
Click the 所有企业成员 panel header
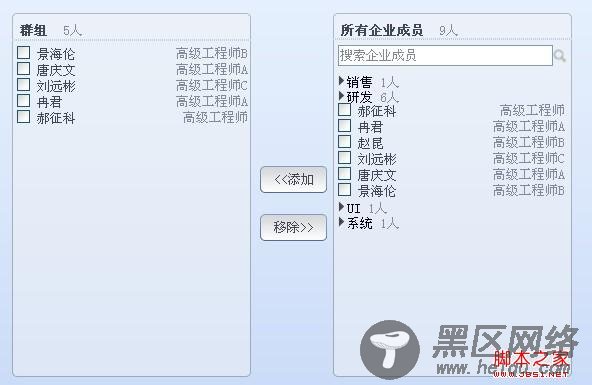click(x=382, y=30)
